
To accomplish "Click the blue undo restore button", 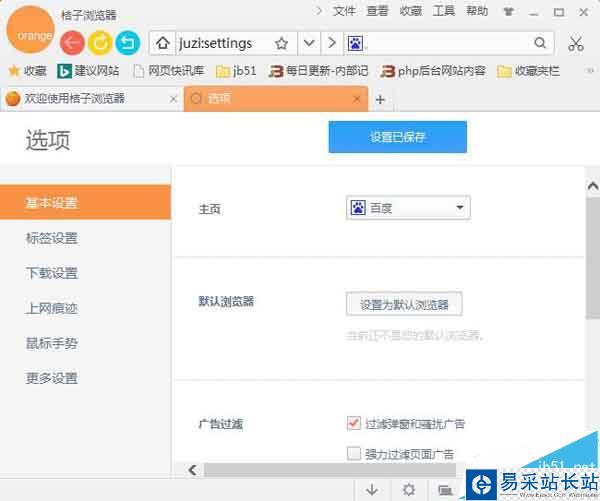I will [x=128, y=43].
